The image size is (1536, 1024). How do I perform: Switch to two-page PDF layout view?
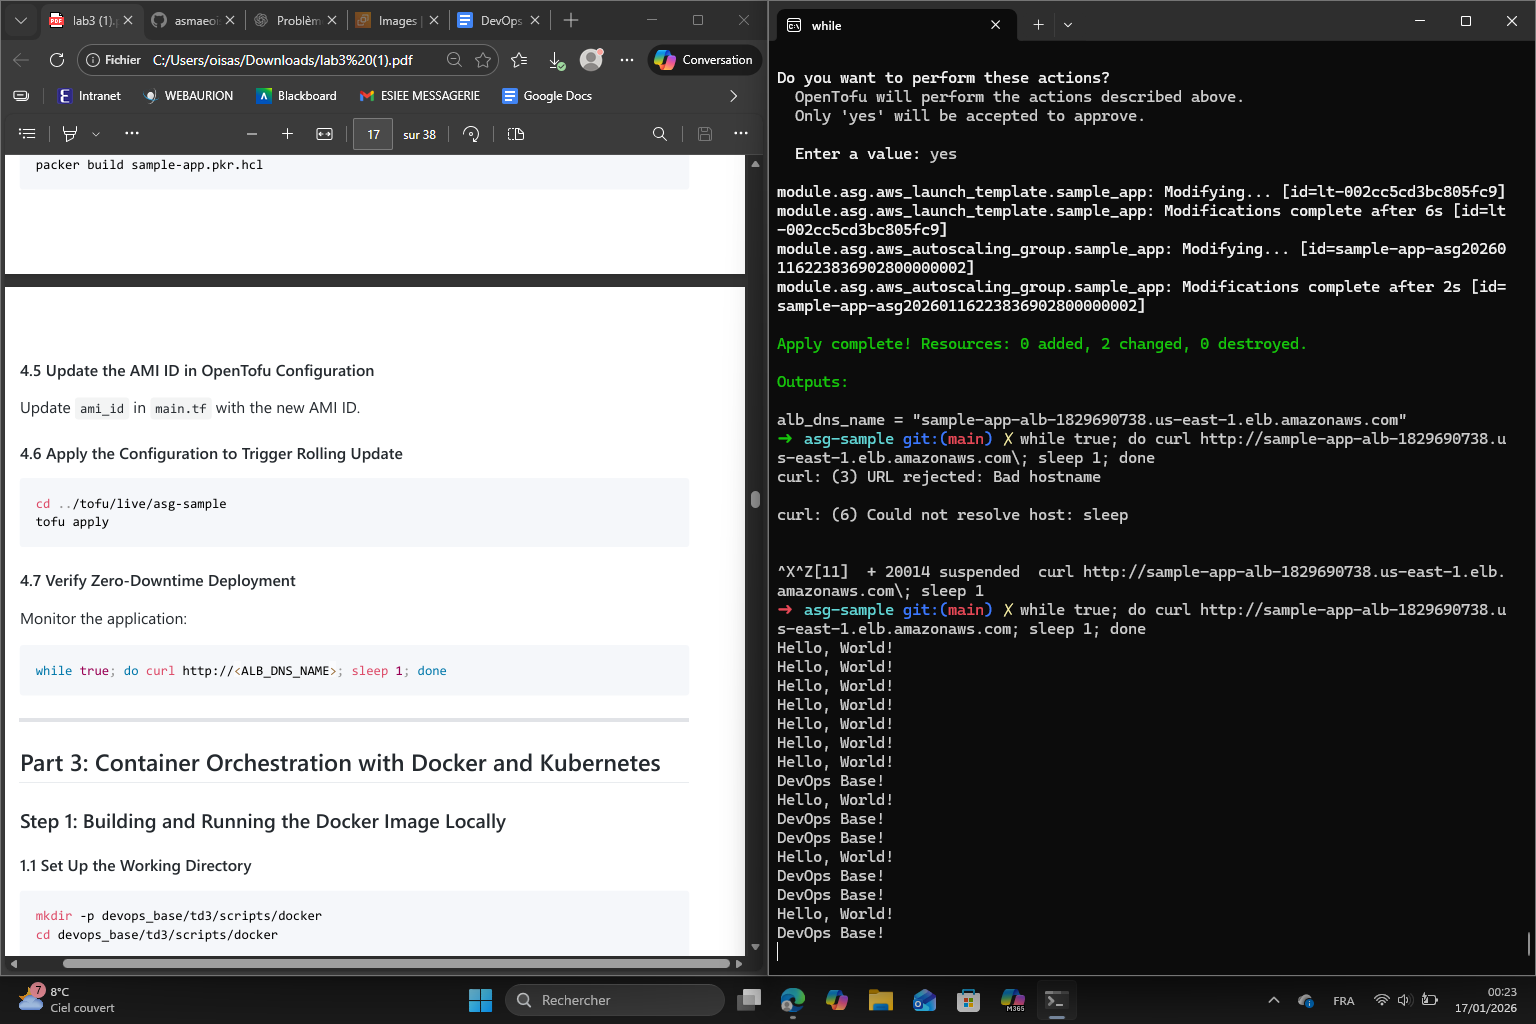tap(515, 133)
